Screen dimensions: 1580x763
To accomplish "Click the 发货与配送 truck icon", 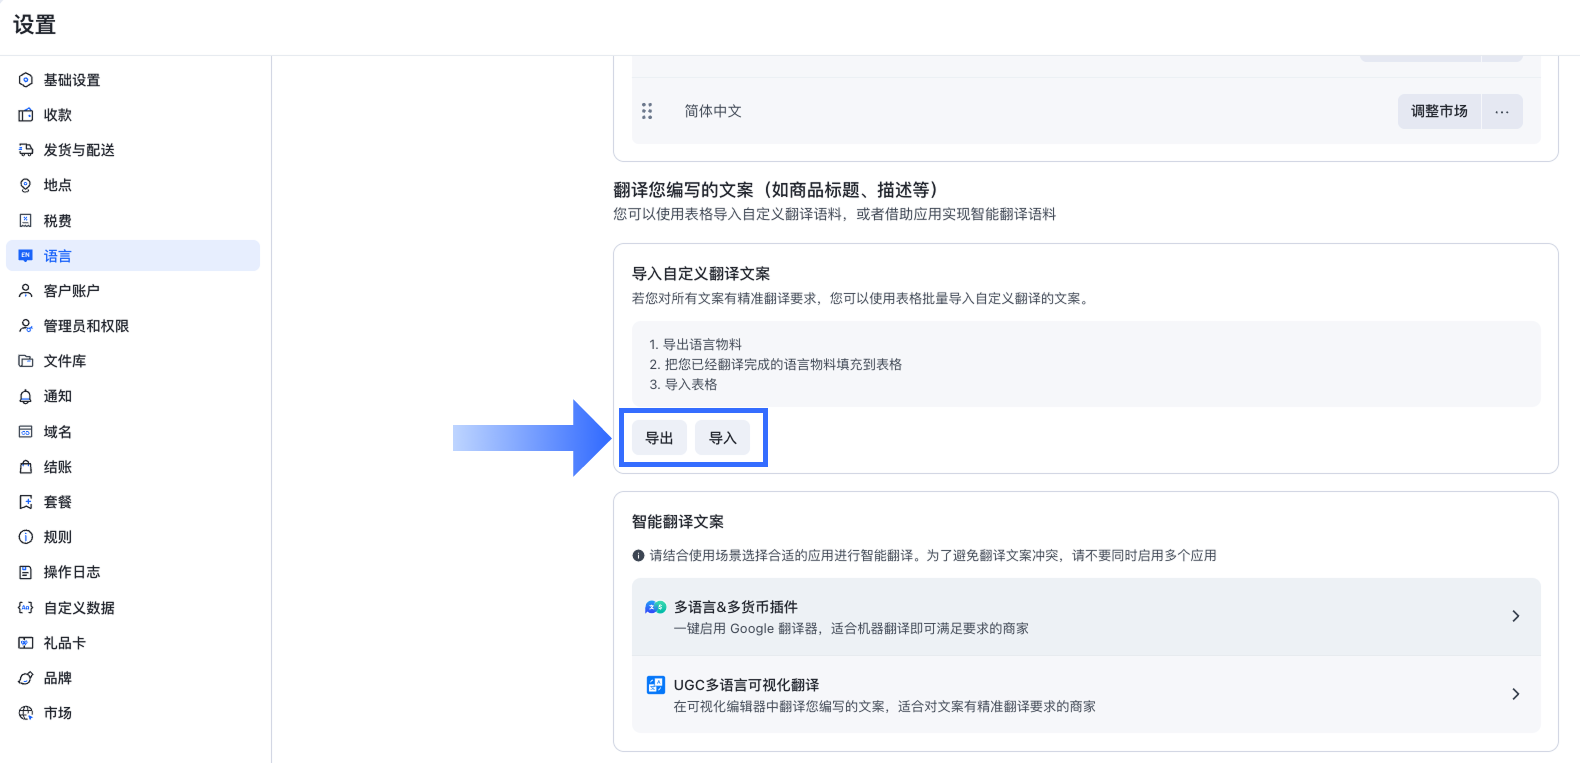I will click(26, 150).
